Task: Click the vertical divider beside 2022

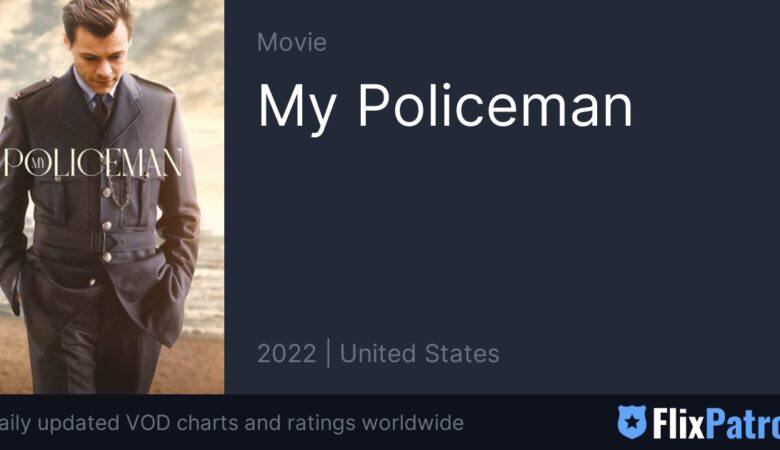Action: coord(328,354)
